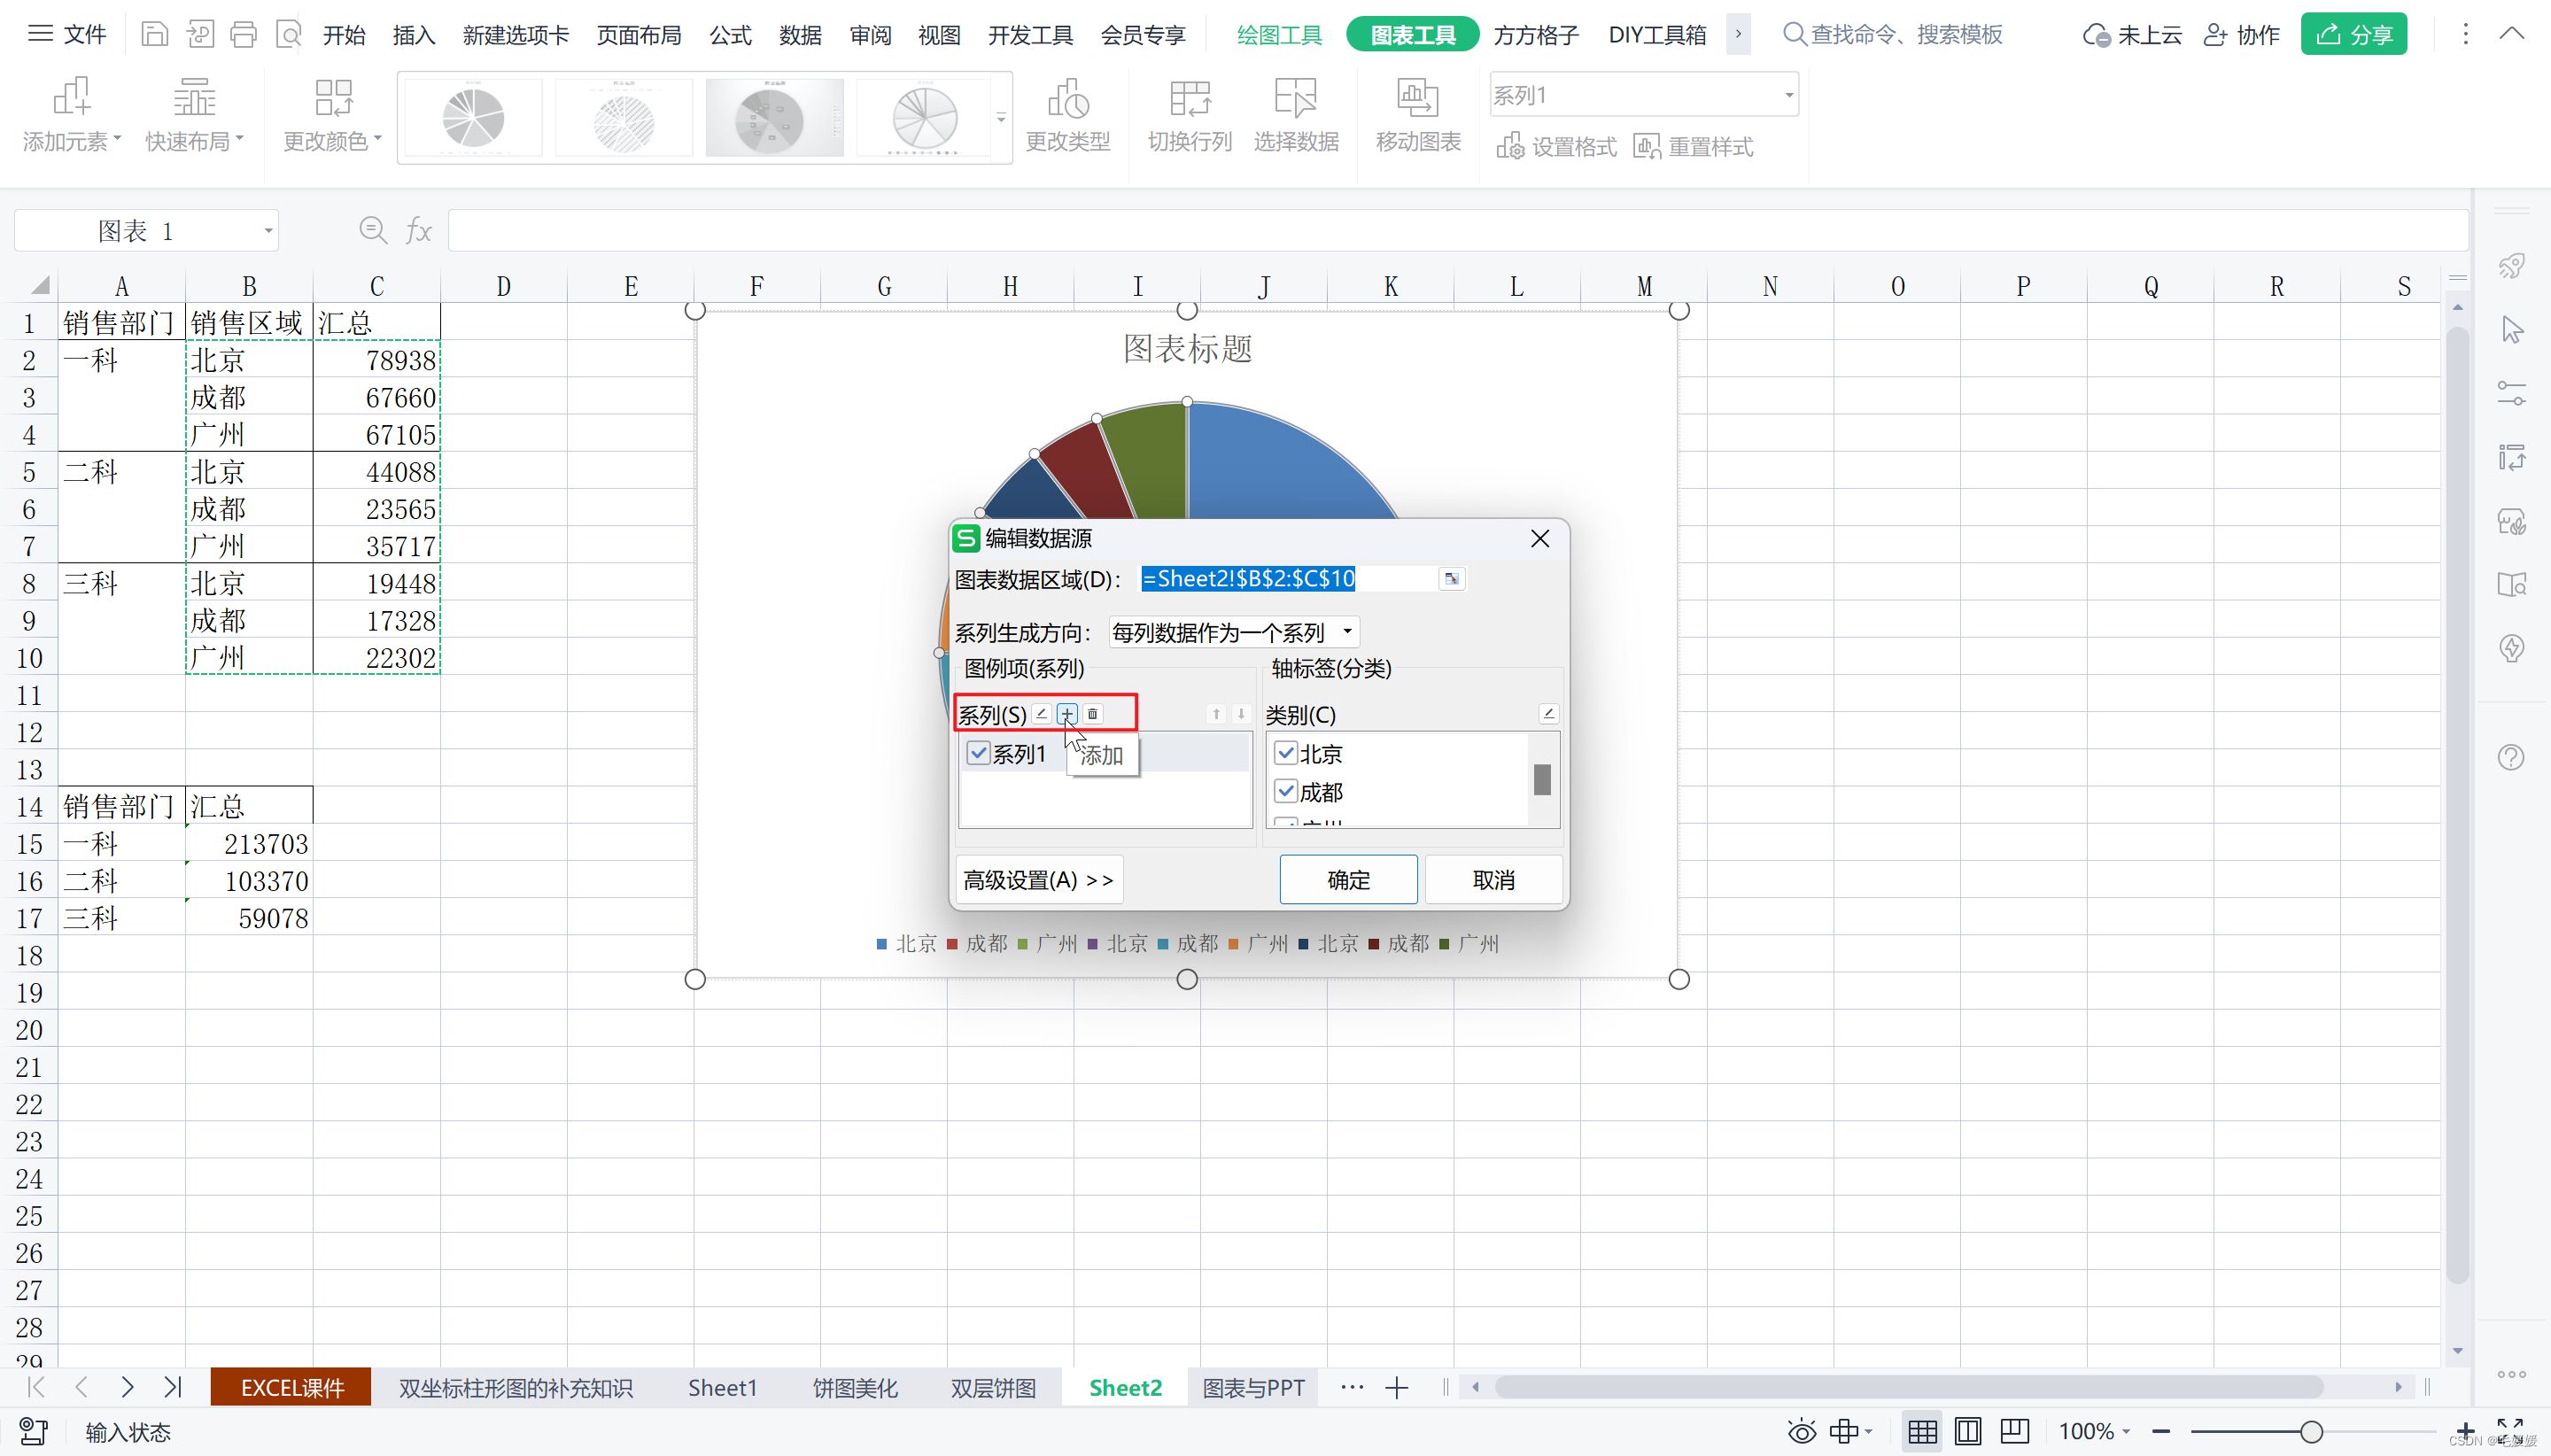Uncheck the 系列1 checkbox
Image resolution: width=2551 pixels, height=1456 pixels.
click(979, 753)
